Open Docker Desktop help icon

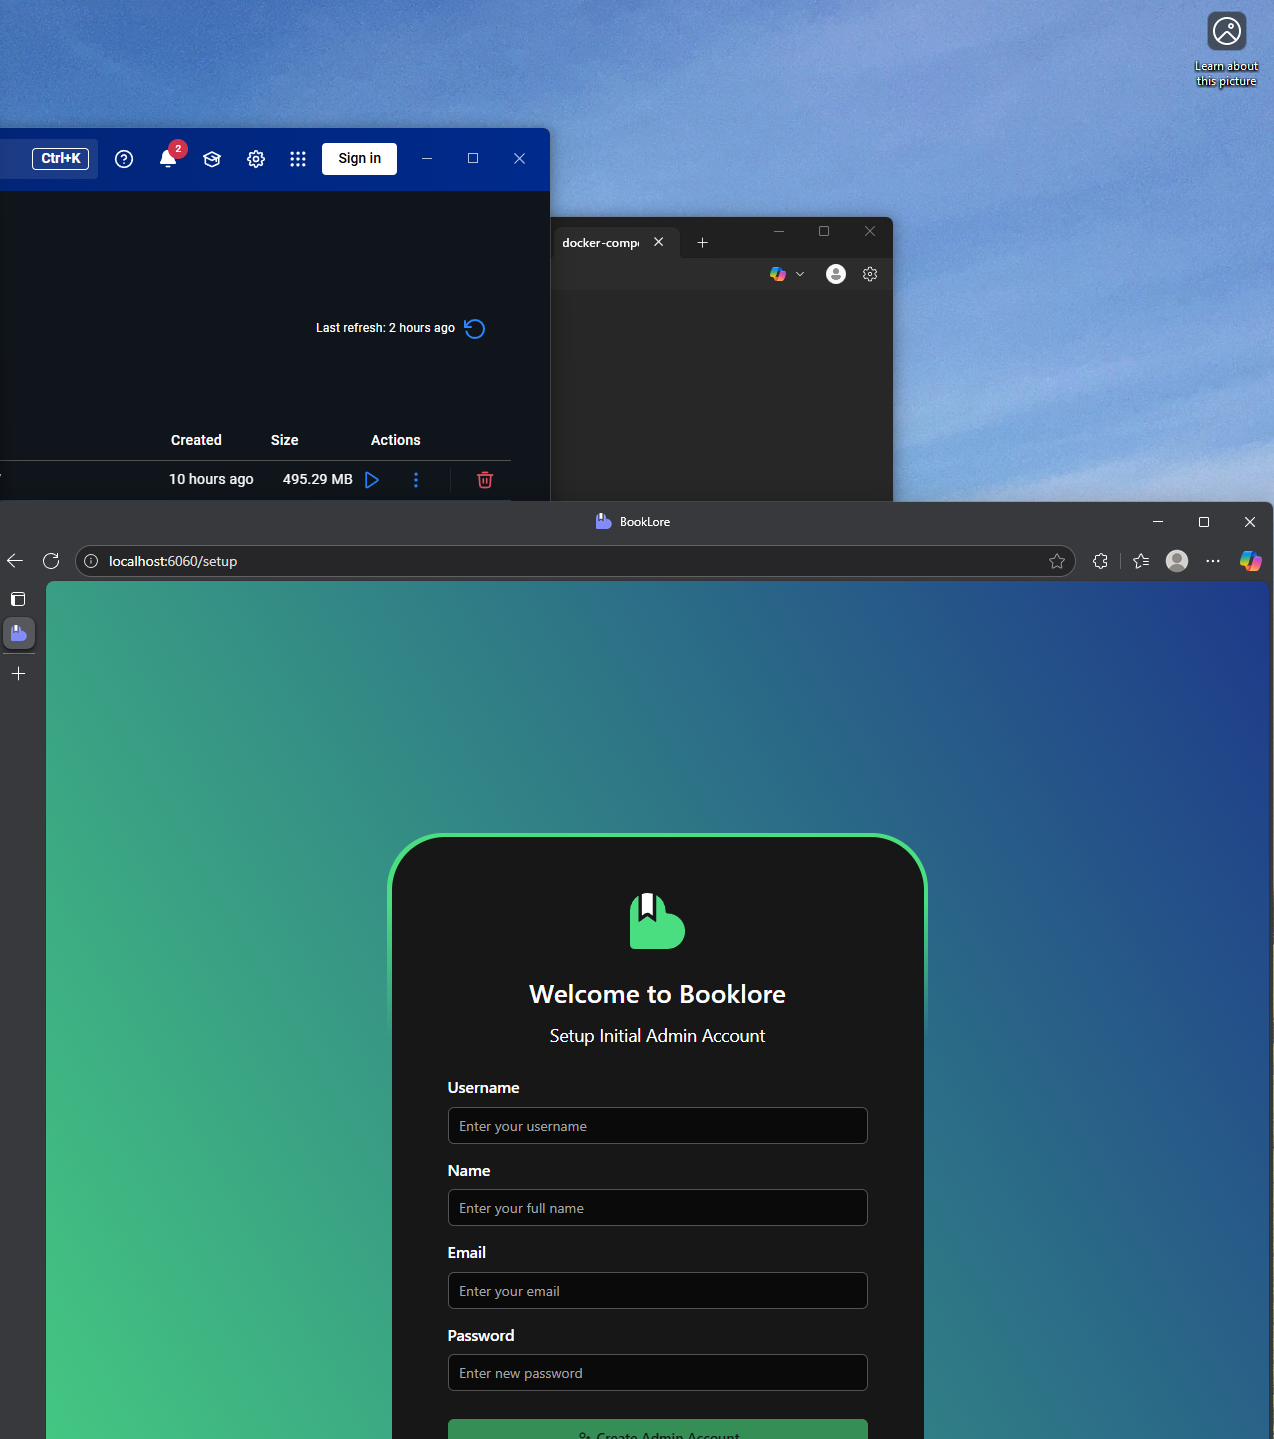[124, 159]
